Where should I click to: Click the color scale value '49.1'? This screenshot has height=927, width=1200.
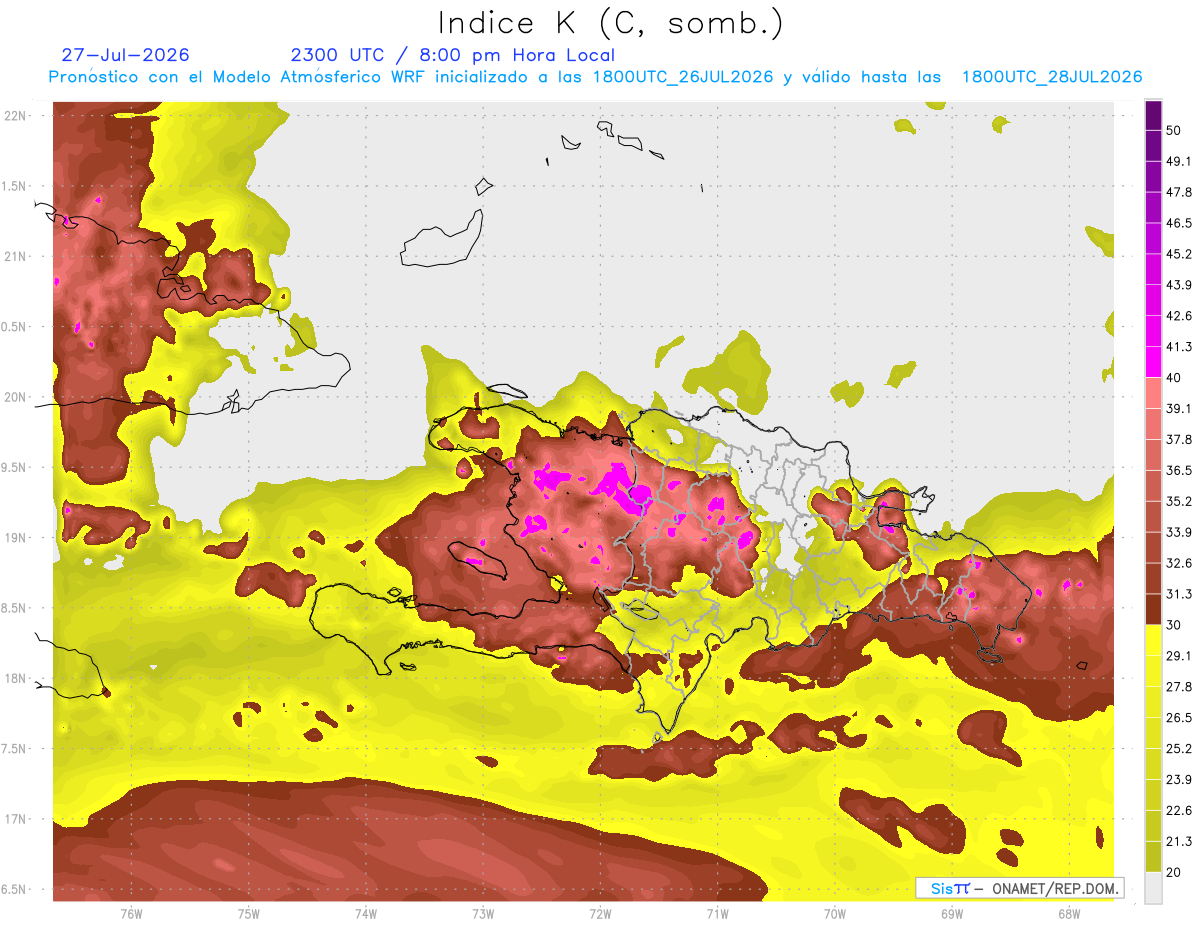[1179, 161]
